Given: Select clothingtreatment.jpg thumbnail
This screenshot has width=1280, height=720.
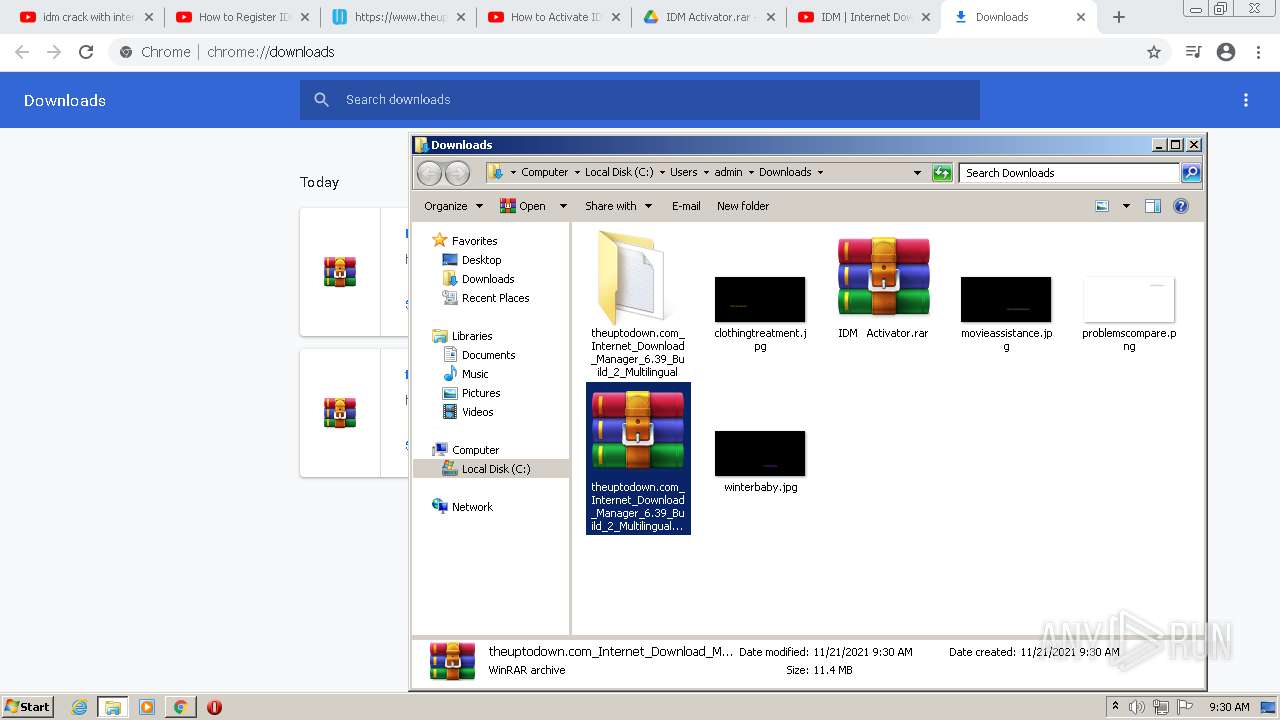Looking at the screenshot, I should click(760, 300).
